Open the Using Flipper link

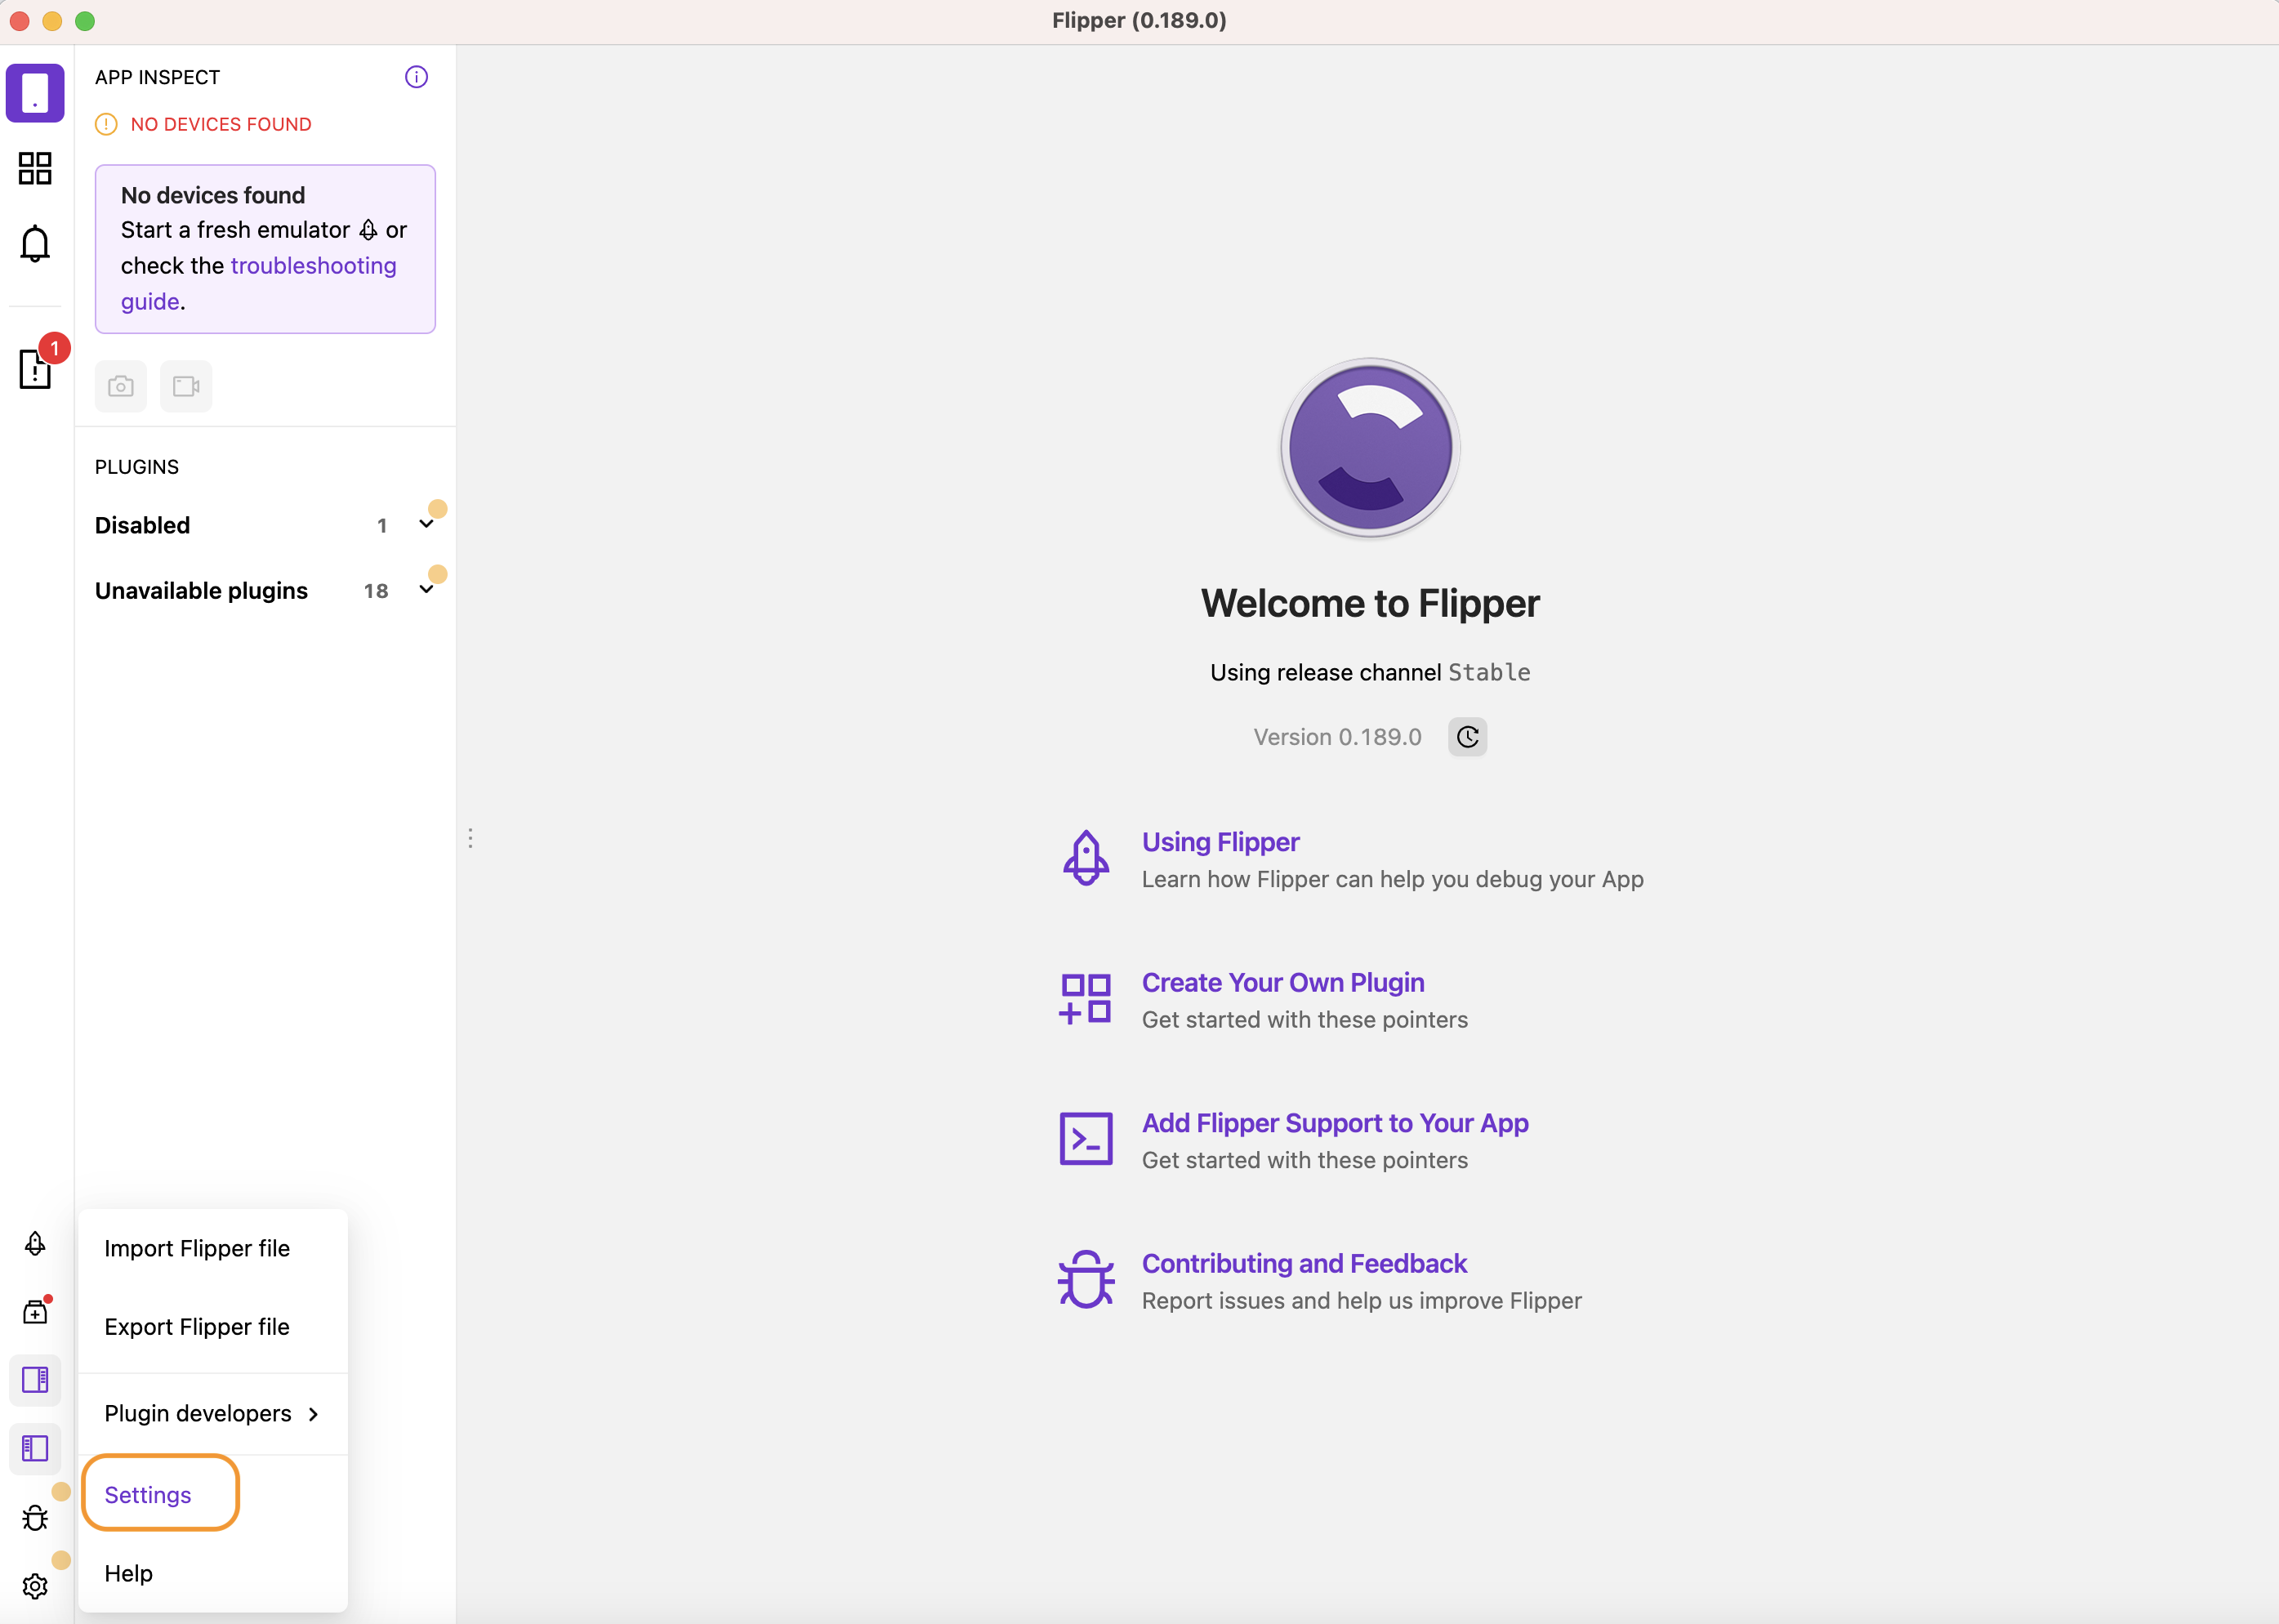[x=1220, y=842]
